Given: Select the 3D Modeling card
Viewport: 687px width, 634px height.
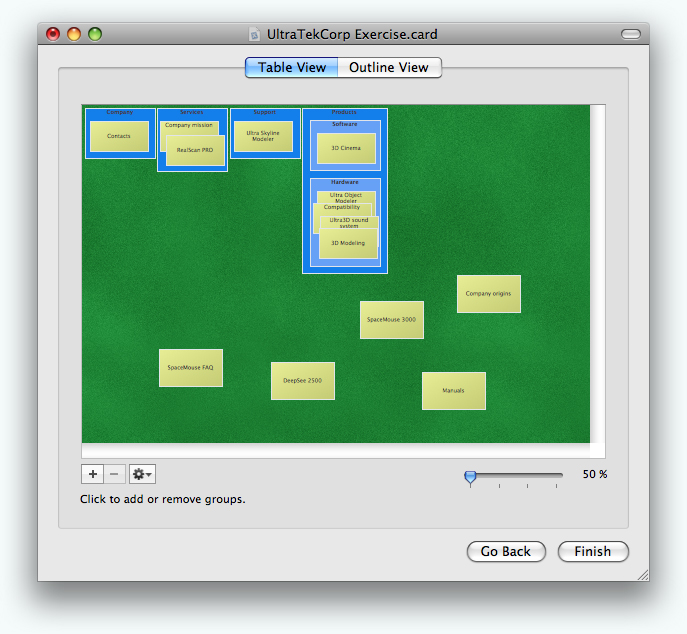Looking at the screenshot, I should click(348, 243).
